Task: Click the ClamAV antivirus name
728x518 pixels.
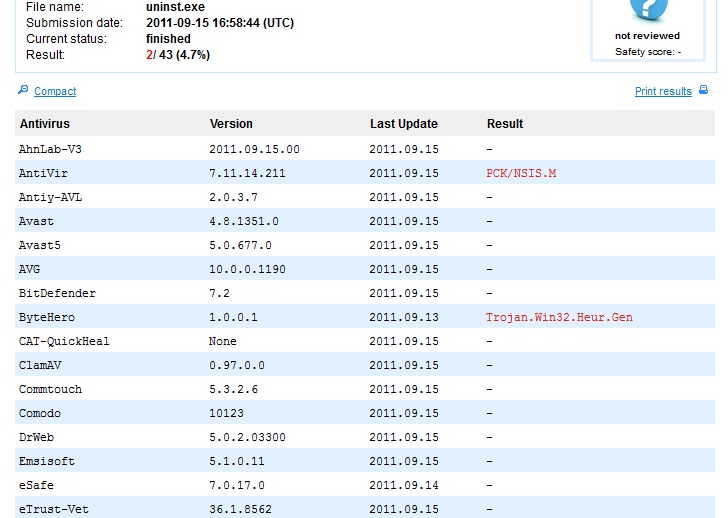Action: pyautogui.click(x=40, y=365)
